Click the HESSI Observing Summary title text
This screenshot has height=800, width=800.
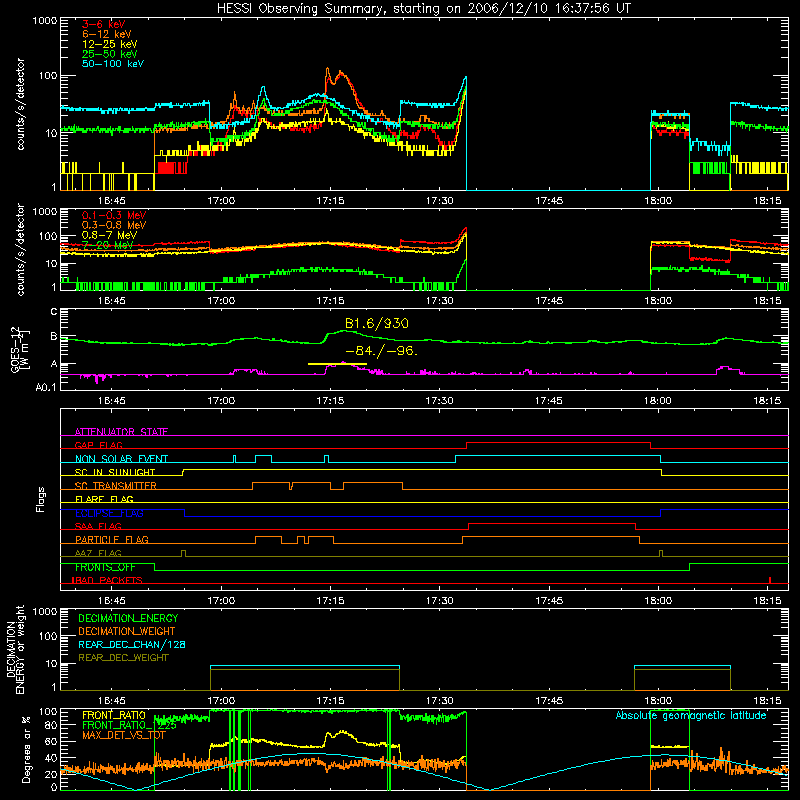[424, 9]
